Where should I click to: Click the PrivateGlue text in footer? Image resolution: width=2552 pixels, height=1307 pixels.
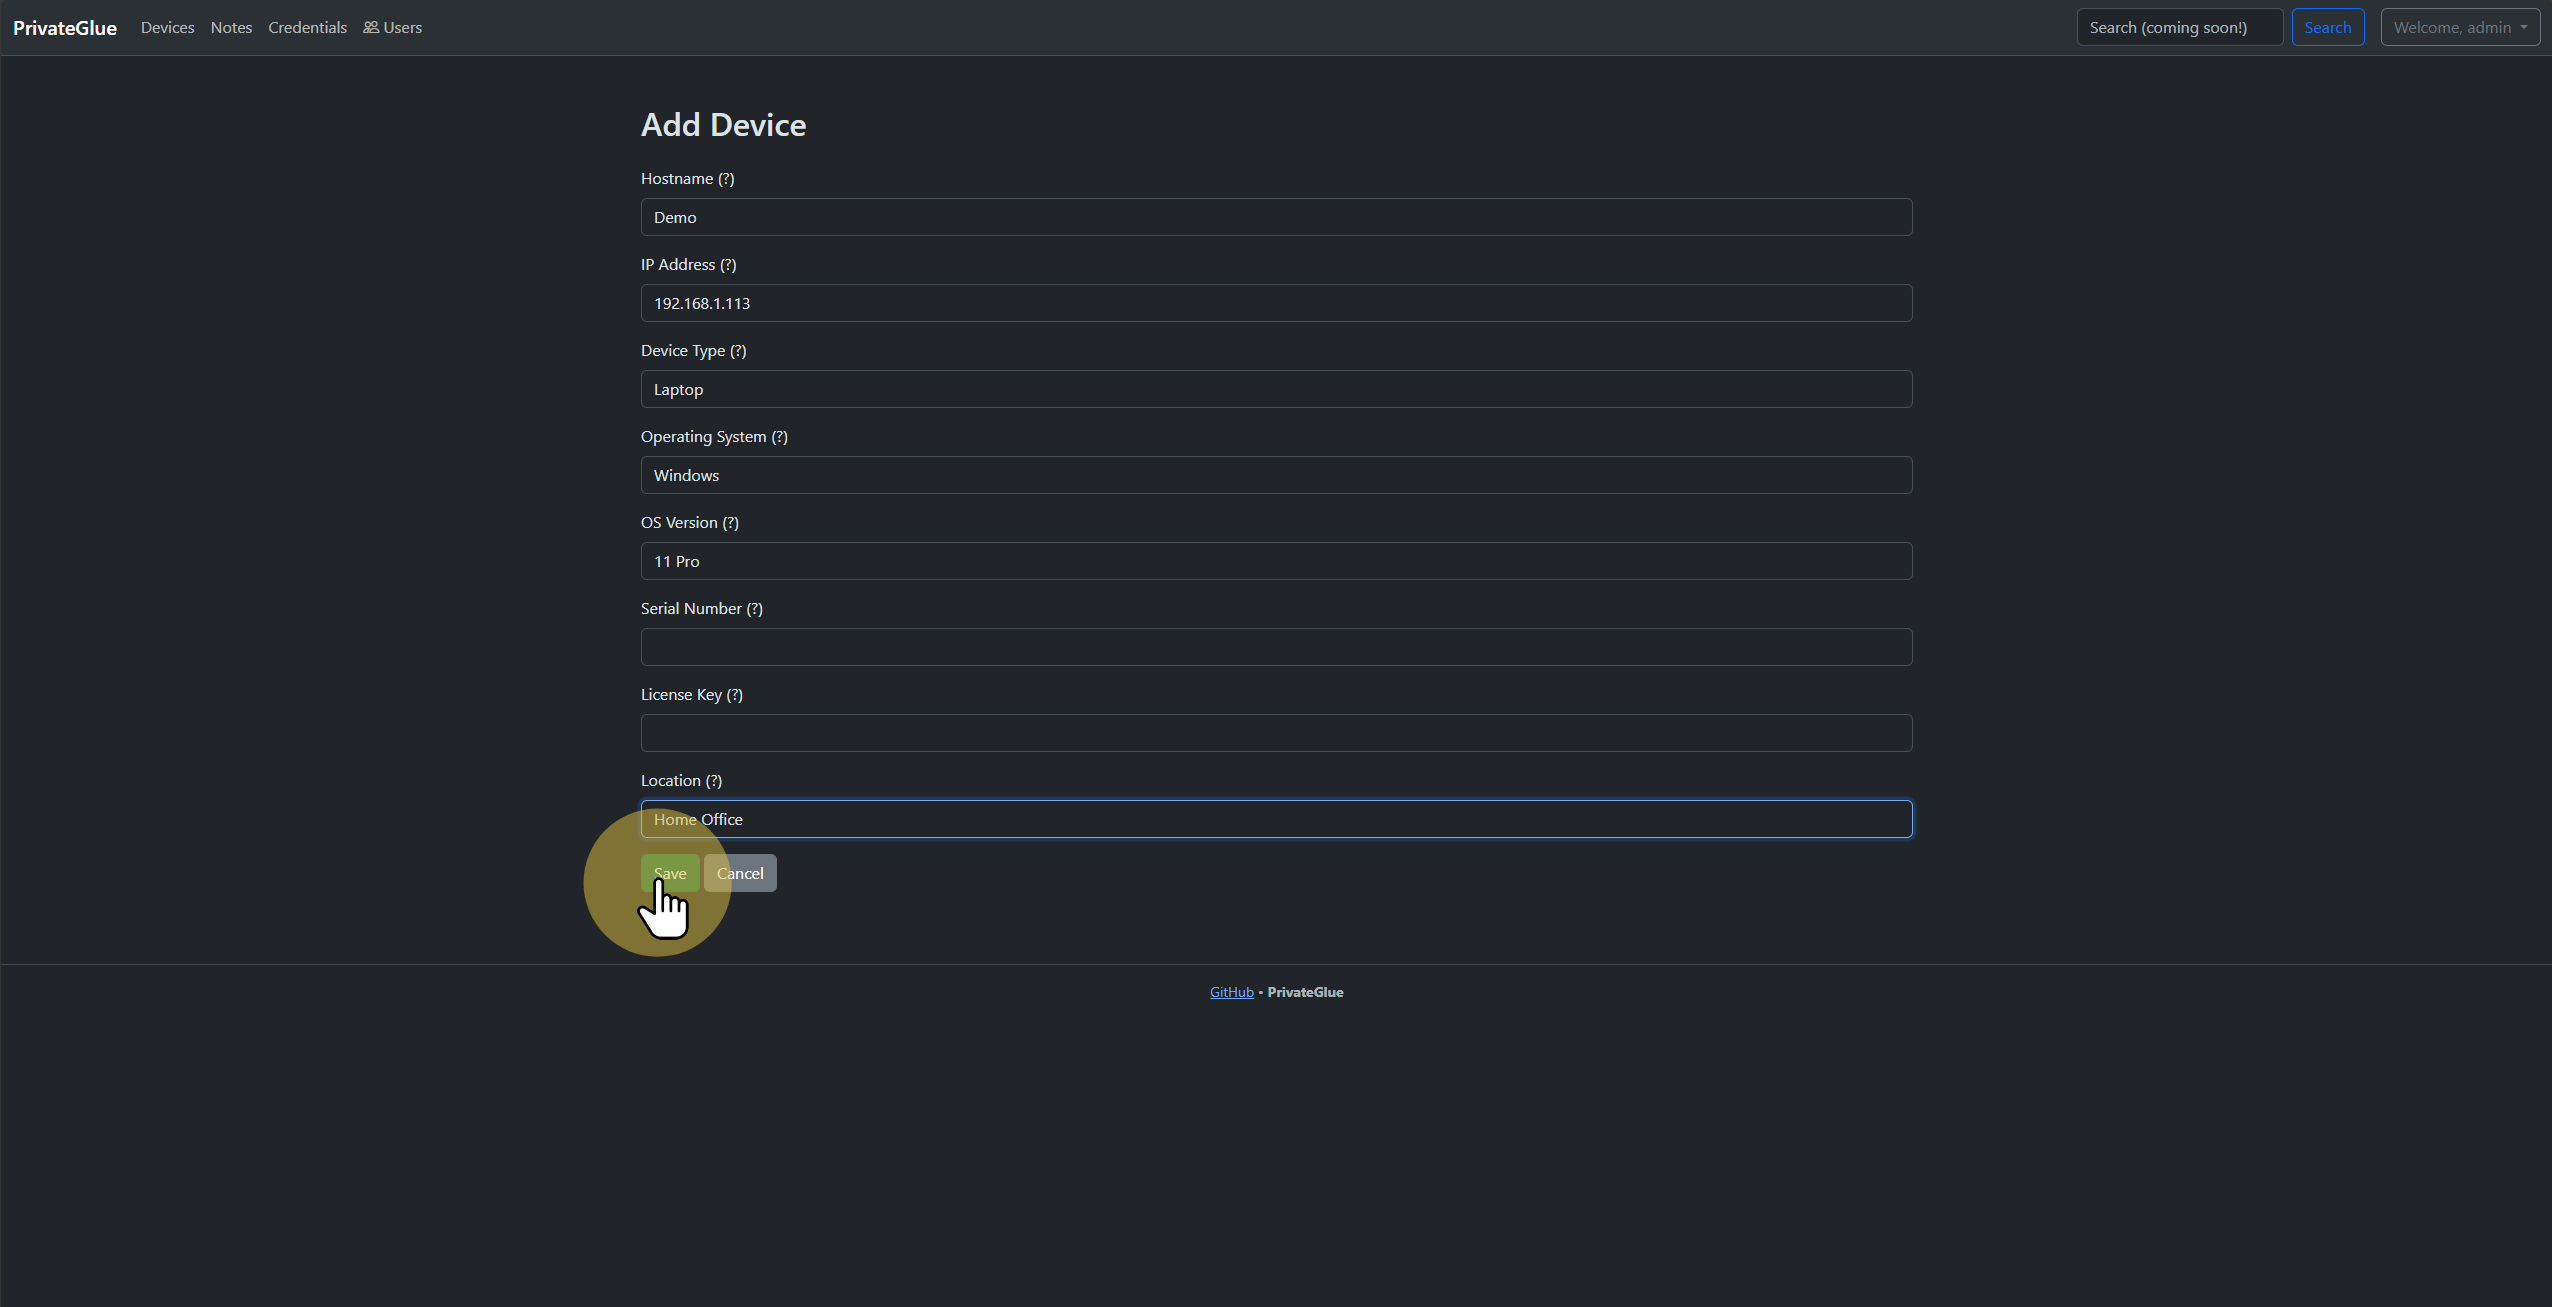[x=1305, y=992]
